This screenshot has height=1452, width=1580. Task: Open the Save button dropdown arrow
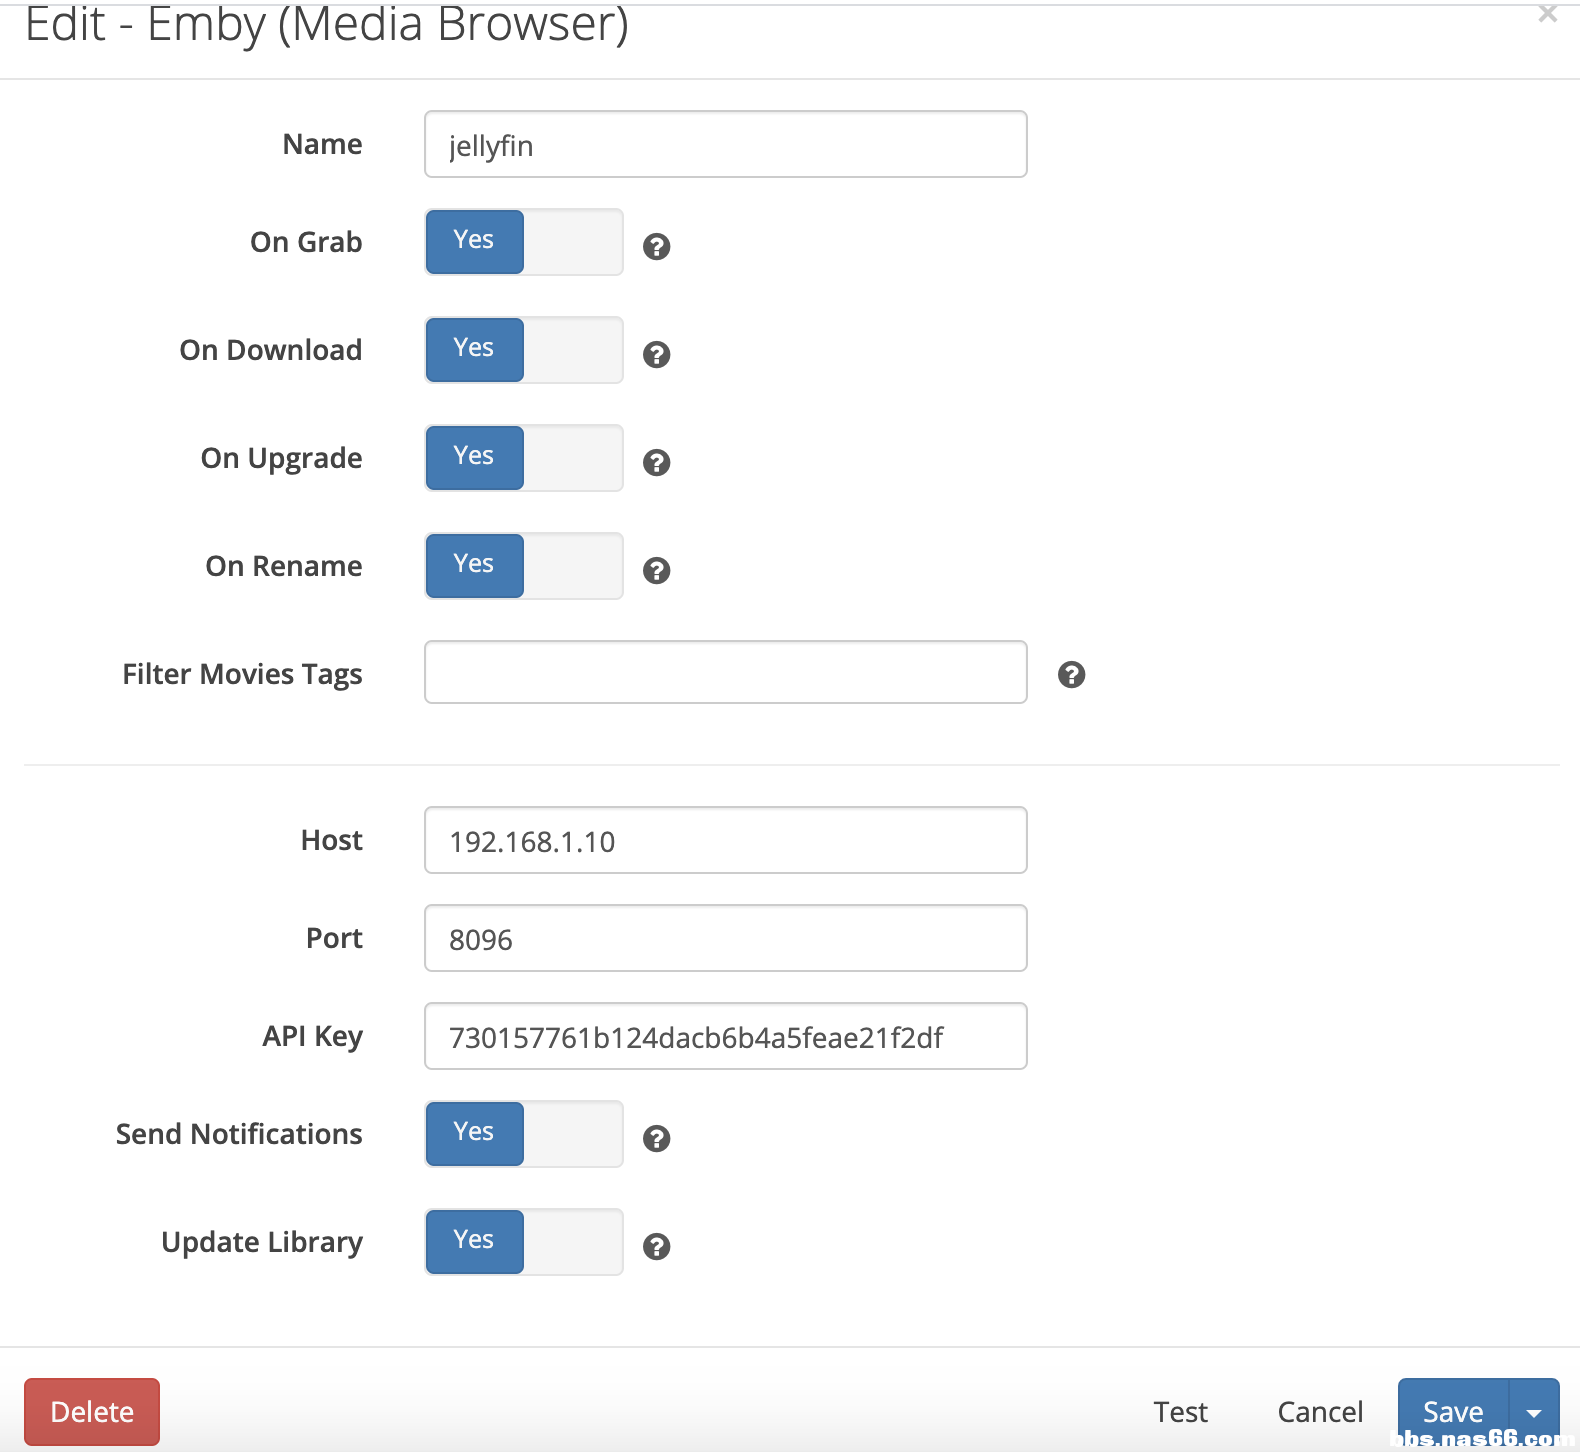tap(1534, 1412)
